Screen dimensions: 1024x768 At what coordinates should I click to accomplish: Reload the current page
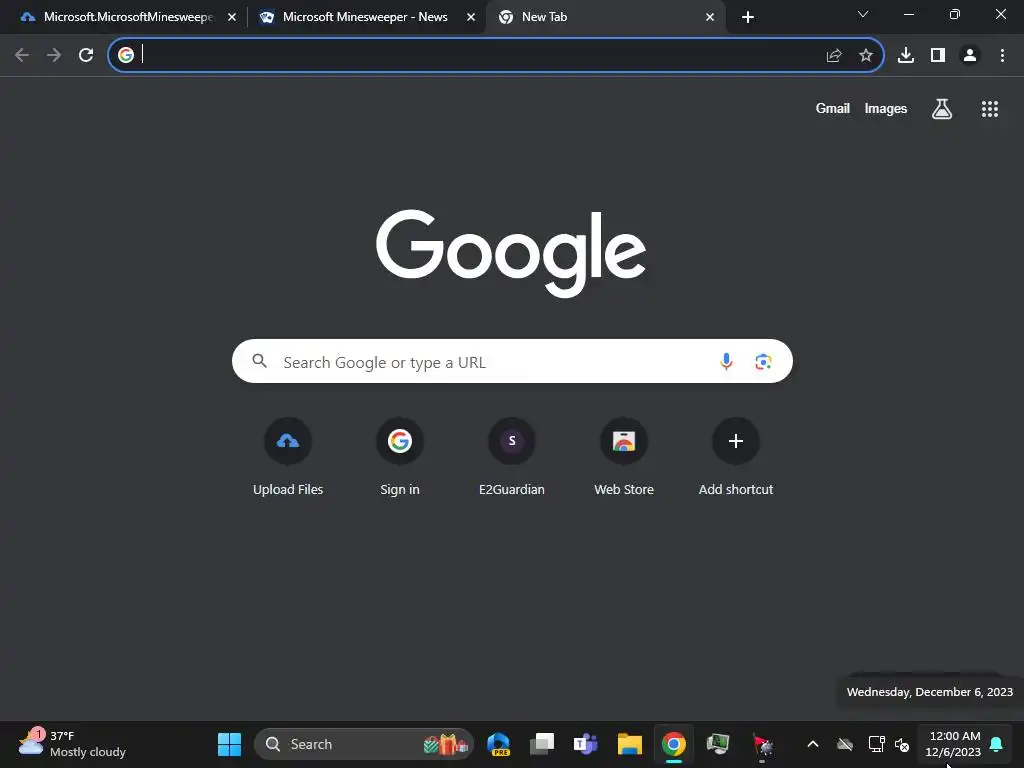pos(86,55)
